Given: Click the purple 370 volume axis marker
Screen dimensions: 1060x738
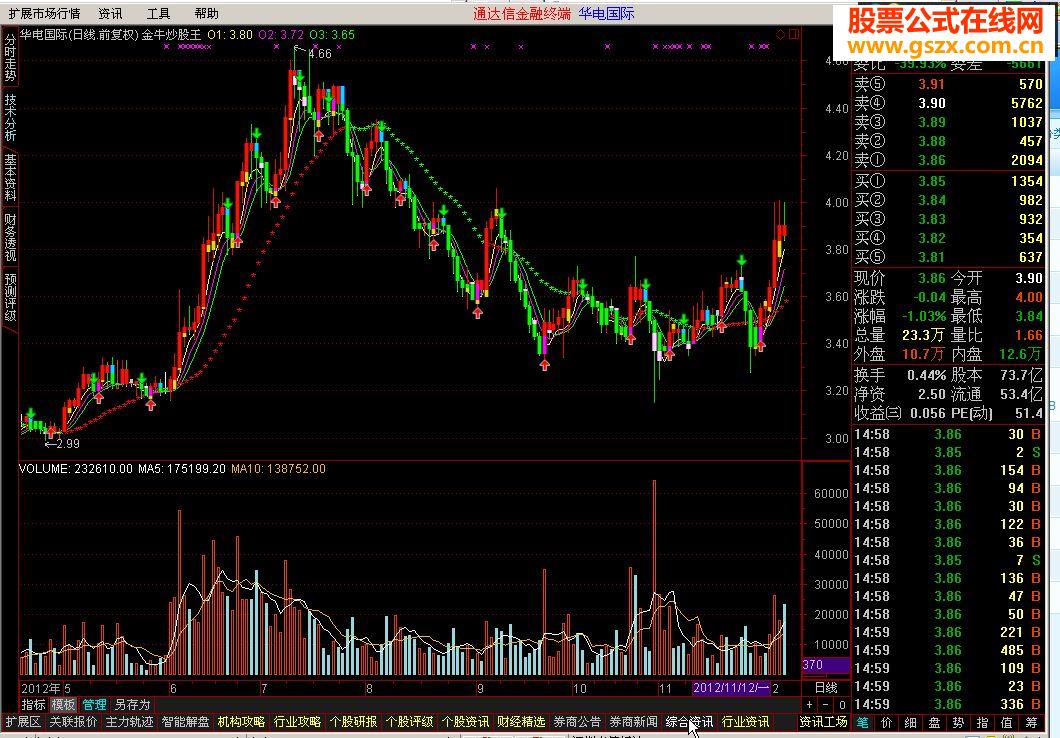Looking at the screenshot, I should (825, 665).
